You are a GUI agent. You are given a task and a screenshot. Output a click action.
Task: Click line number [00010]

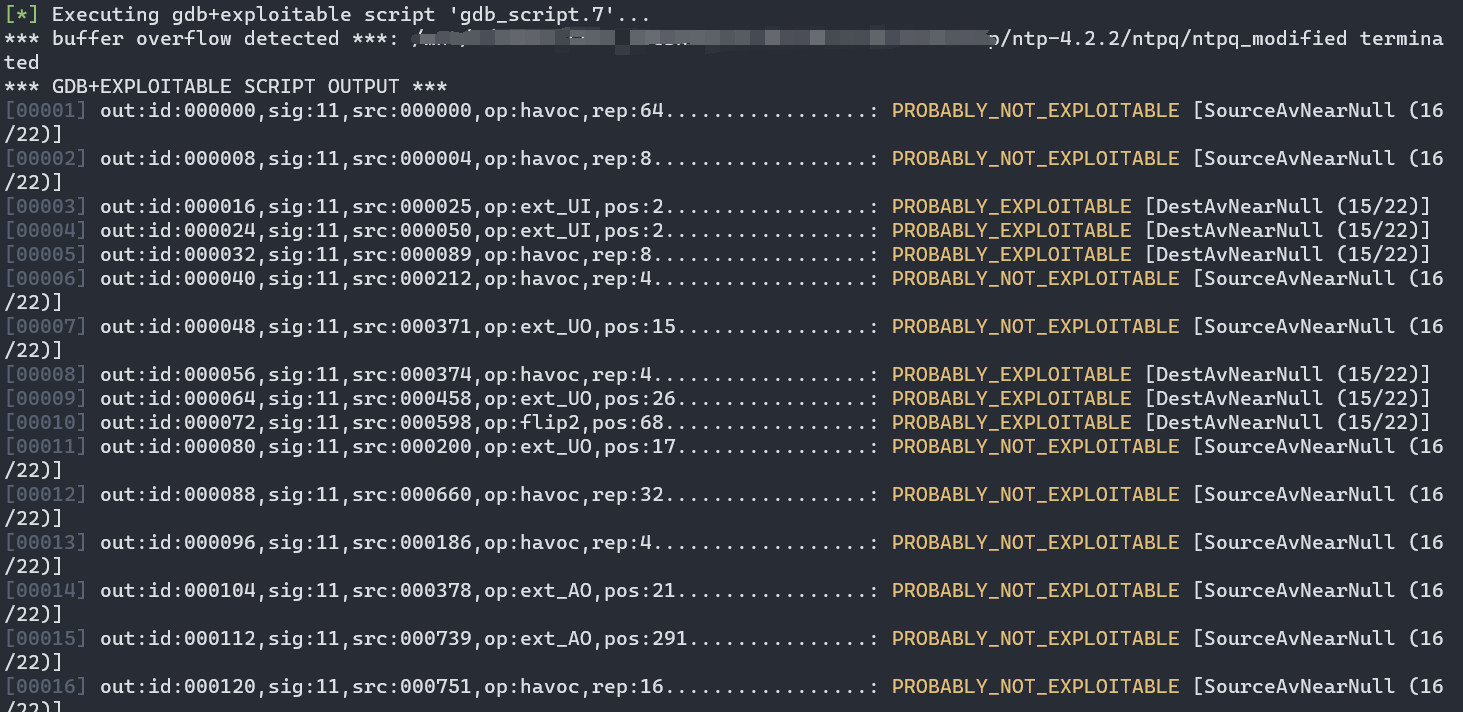pyautogui.click(x=46, y=423)
